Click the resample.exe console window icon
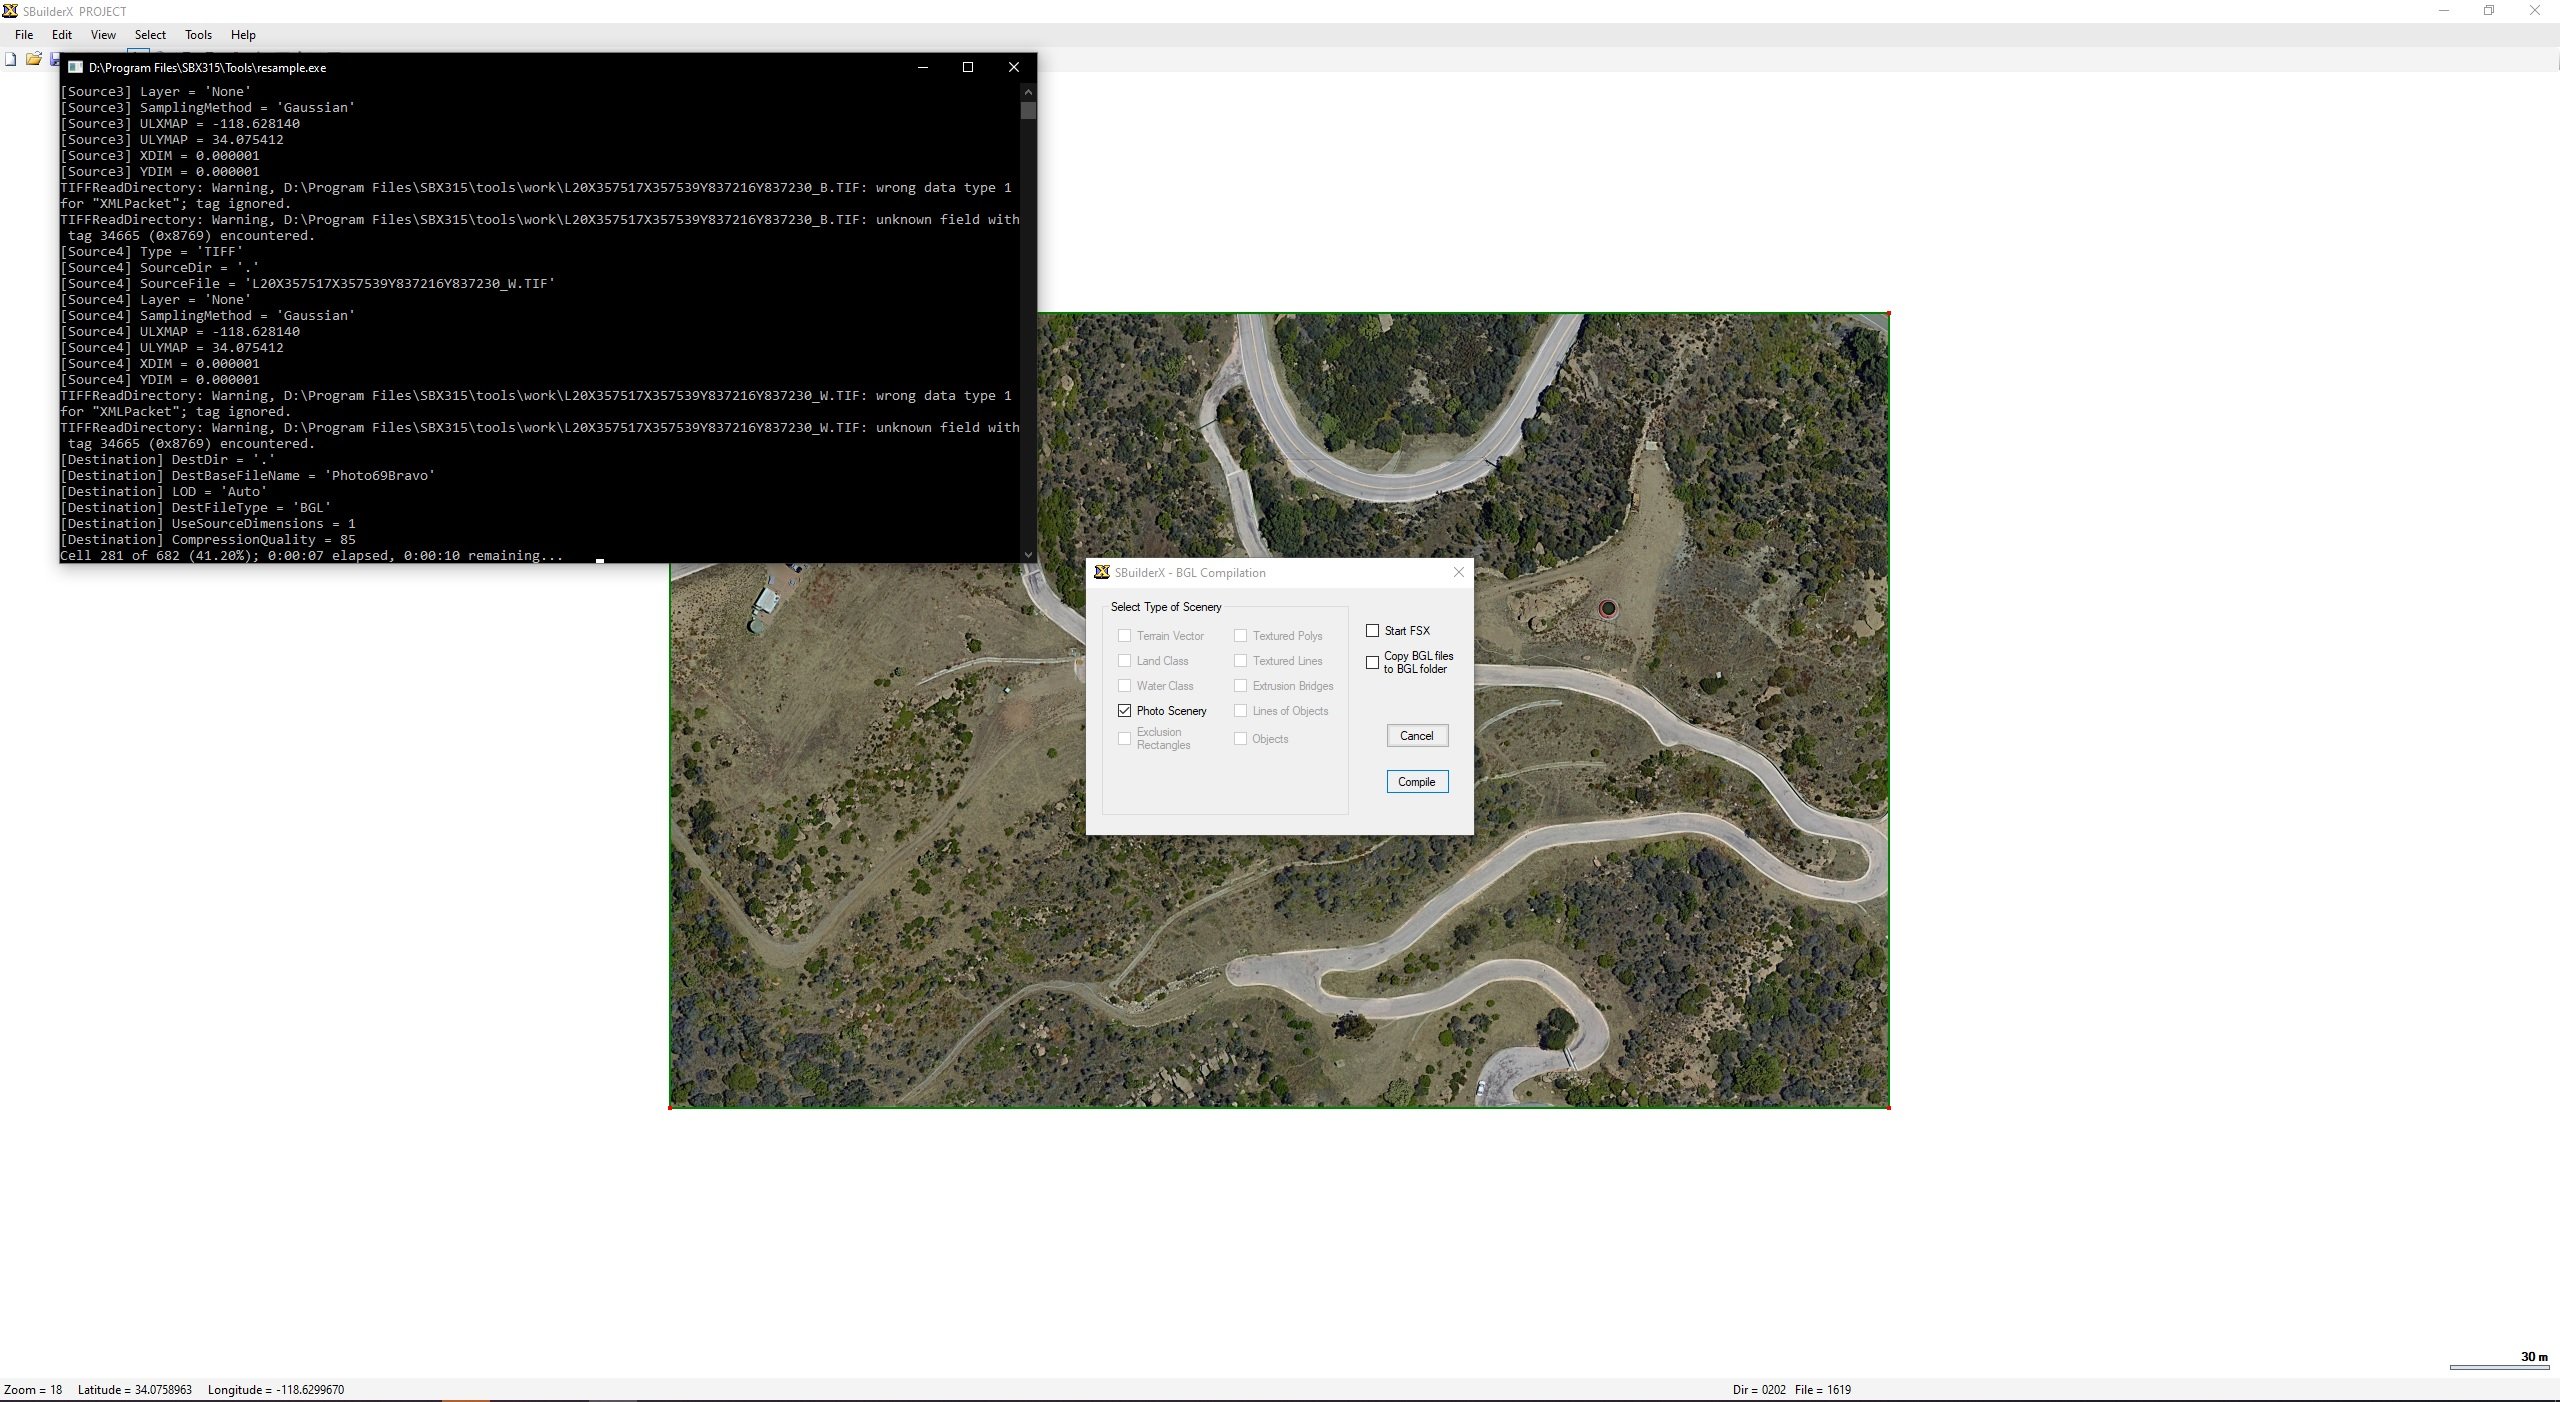The height and width of the screenshot is (1402, 2562). (x=75, y=68)
